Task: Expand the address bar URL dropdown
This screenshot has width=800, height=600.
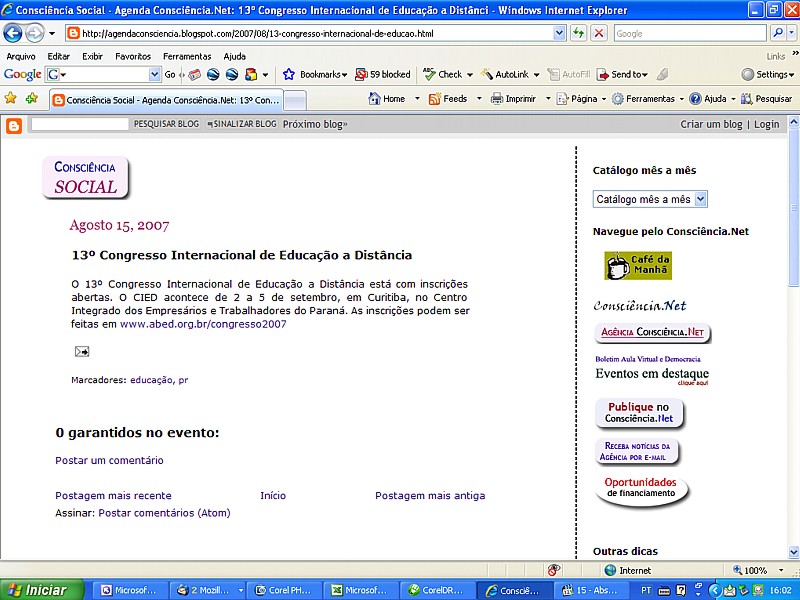Action: pyautogui.click(x=559, y=33)
